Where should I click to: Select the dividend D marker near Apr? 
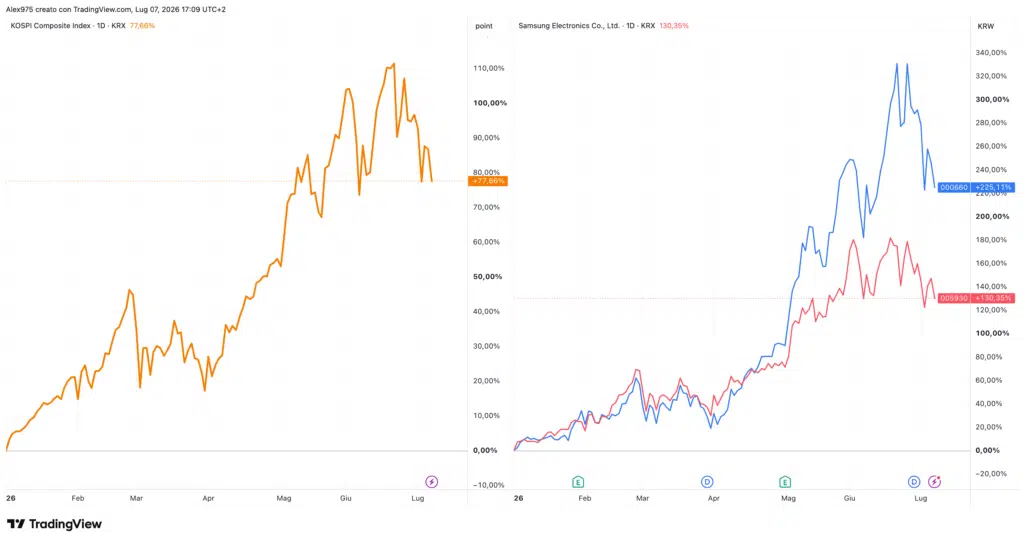tap(707, 482)
